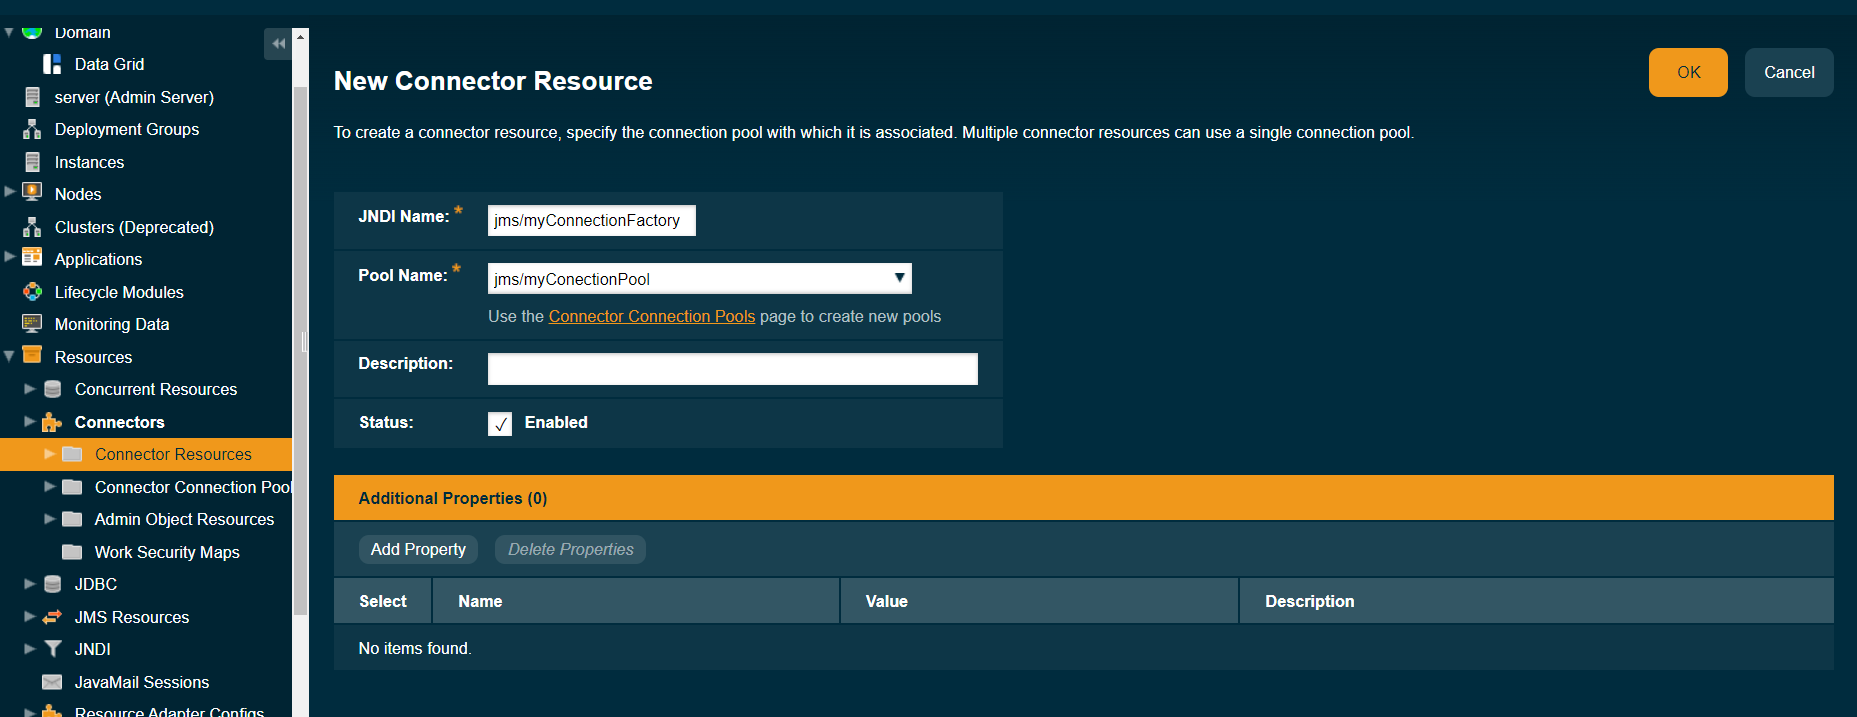Uncheck the Enabled status checkbox

(x=500, y=423)
